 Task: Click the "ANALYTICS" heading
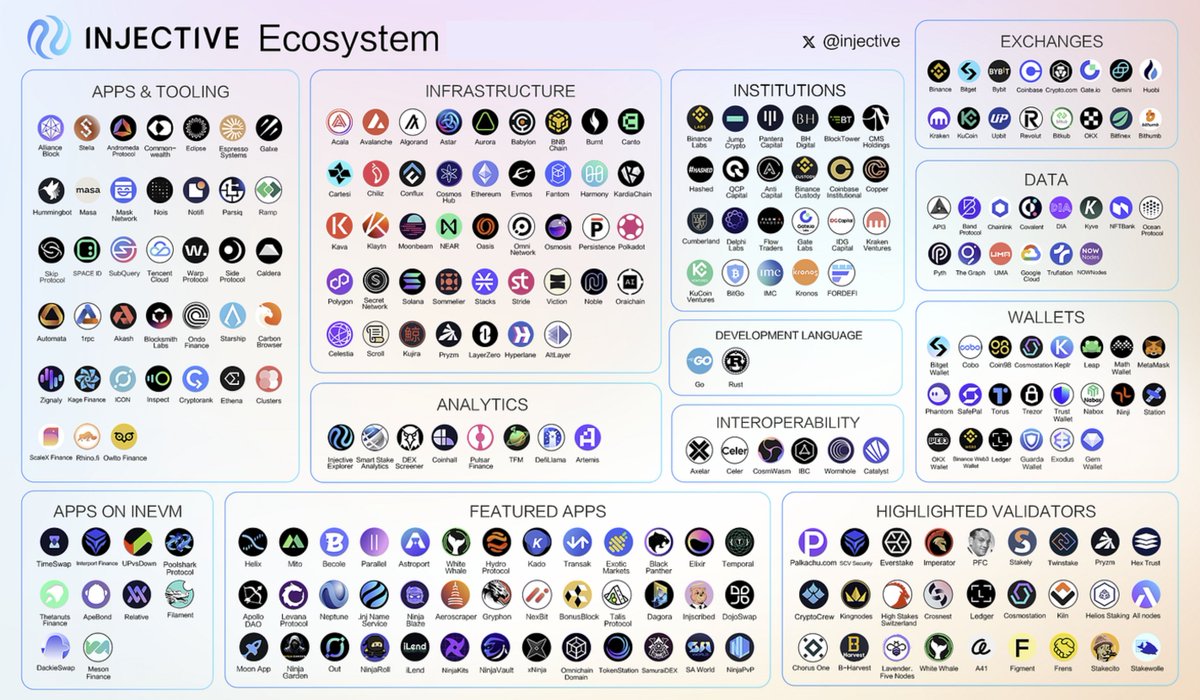pyautogui.click(x=482, y=404)
